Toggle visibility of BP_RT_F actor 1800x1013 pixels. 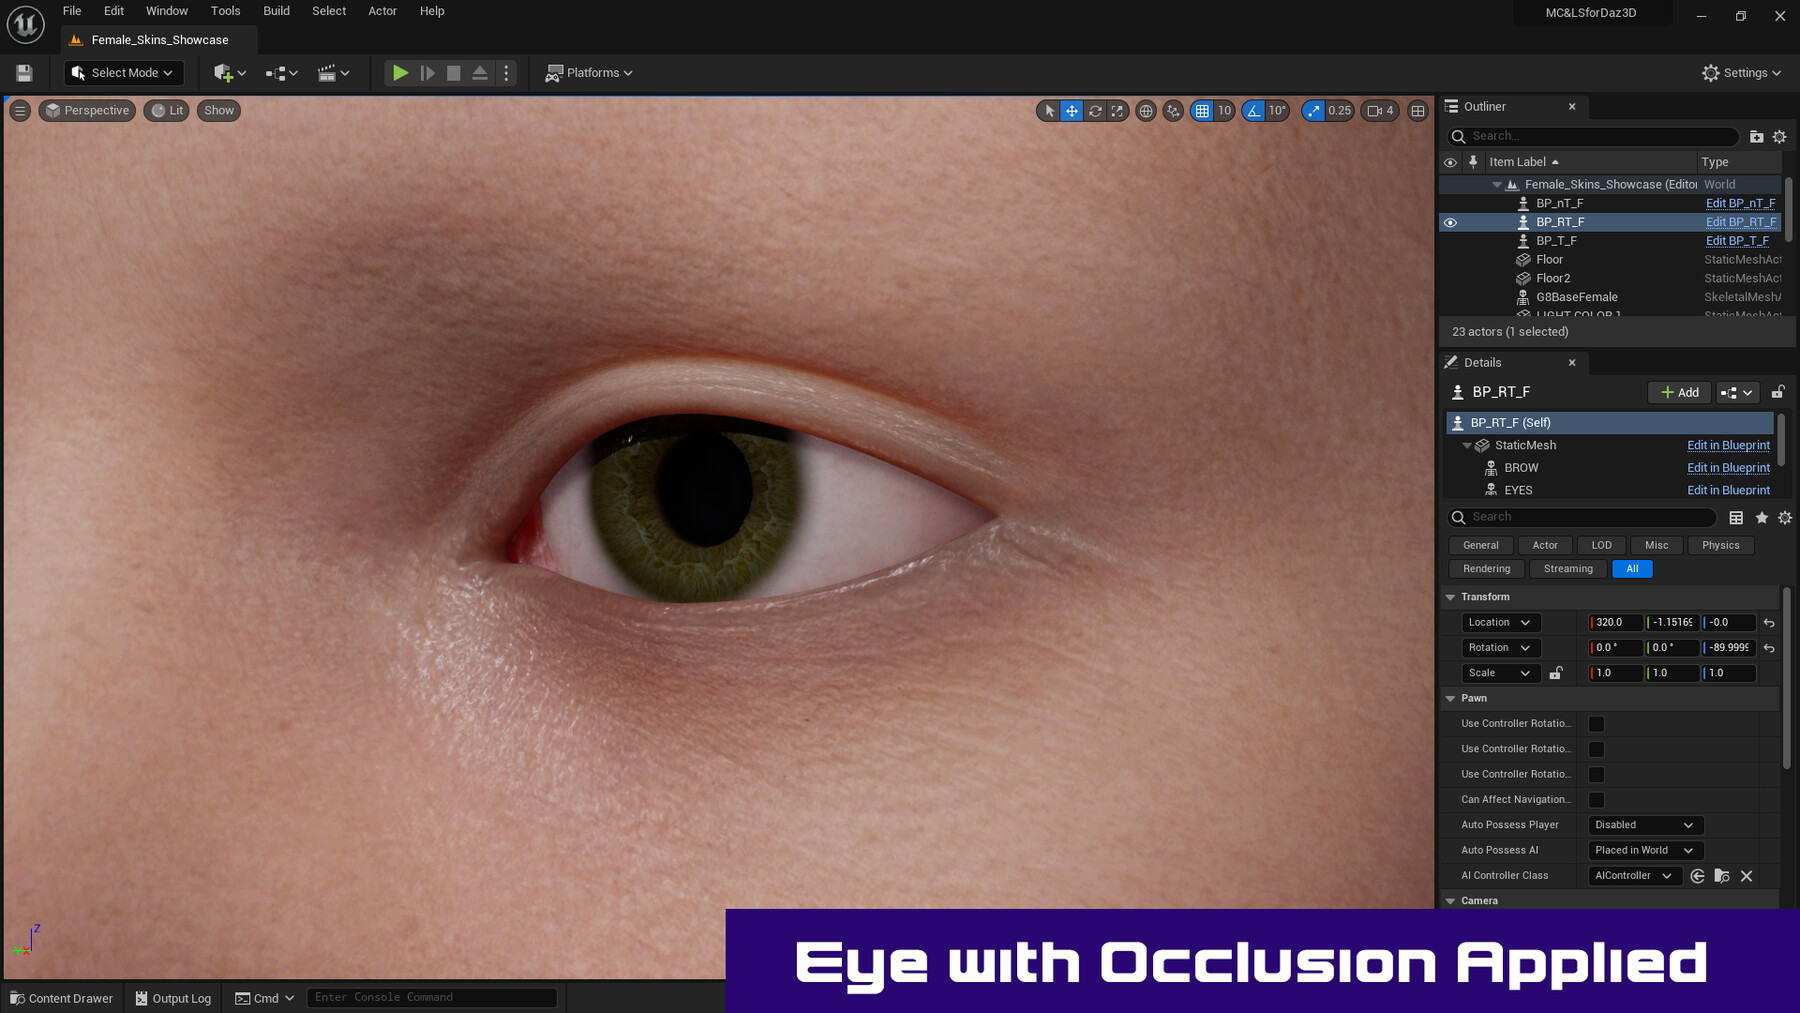1451,222
